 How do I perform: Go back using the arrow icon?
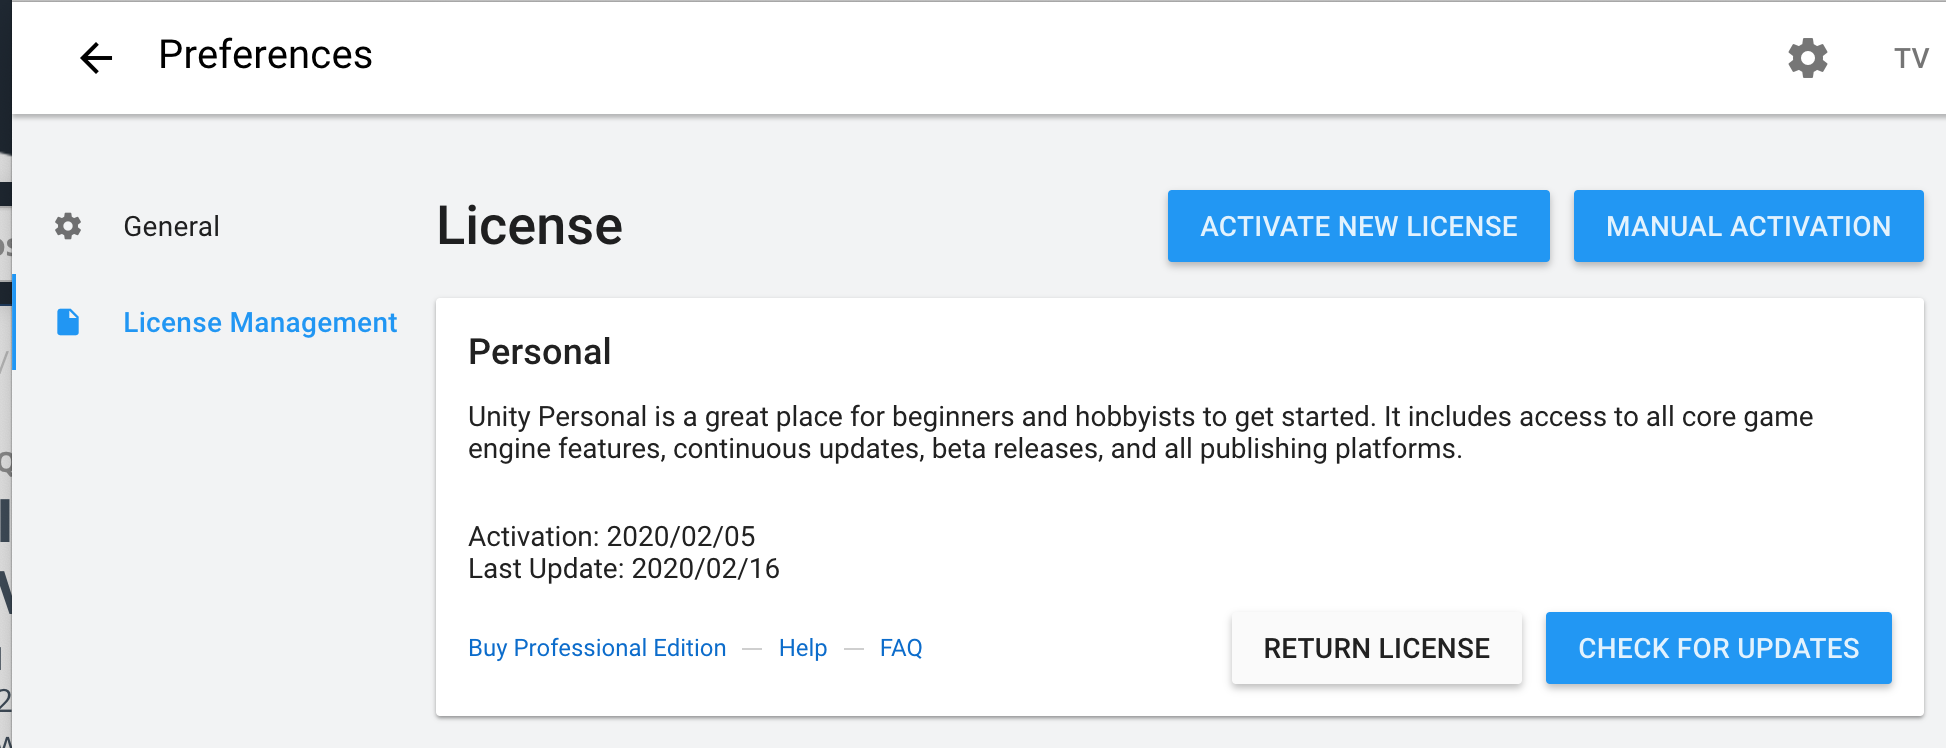tap(96, 58)
